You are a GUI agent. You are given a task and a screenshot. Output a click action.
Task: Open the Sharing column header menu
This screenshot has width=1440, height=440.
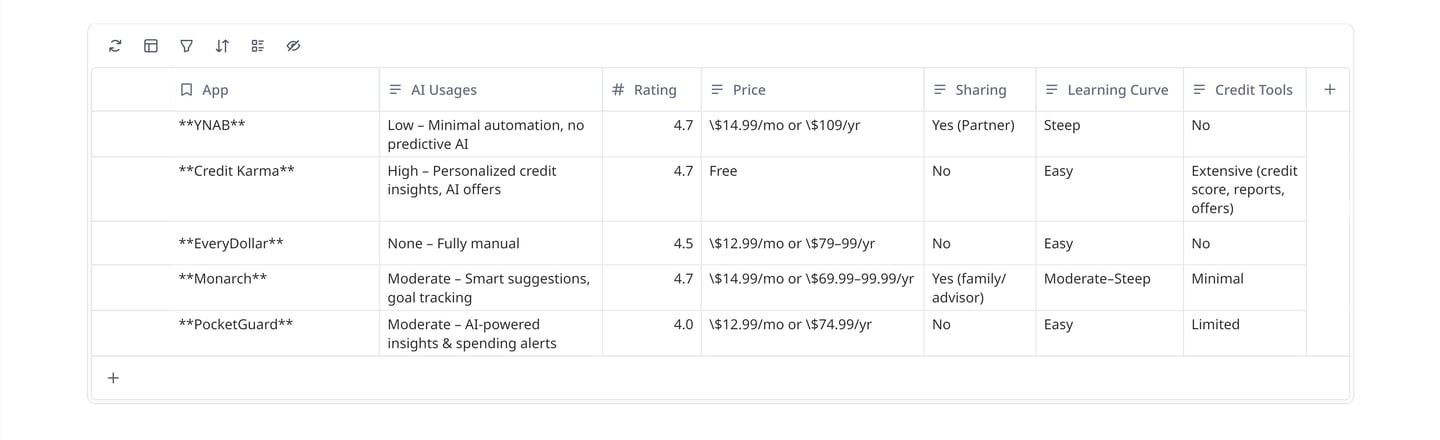pos(980,90)
